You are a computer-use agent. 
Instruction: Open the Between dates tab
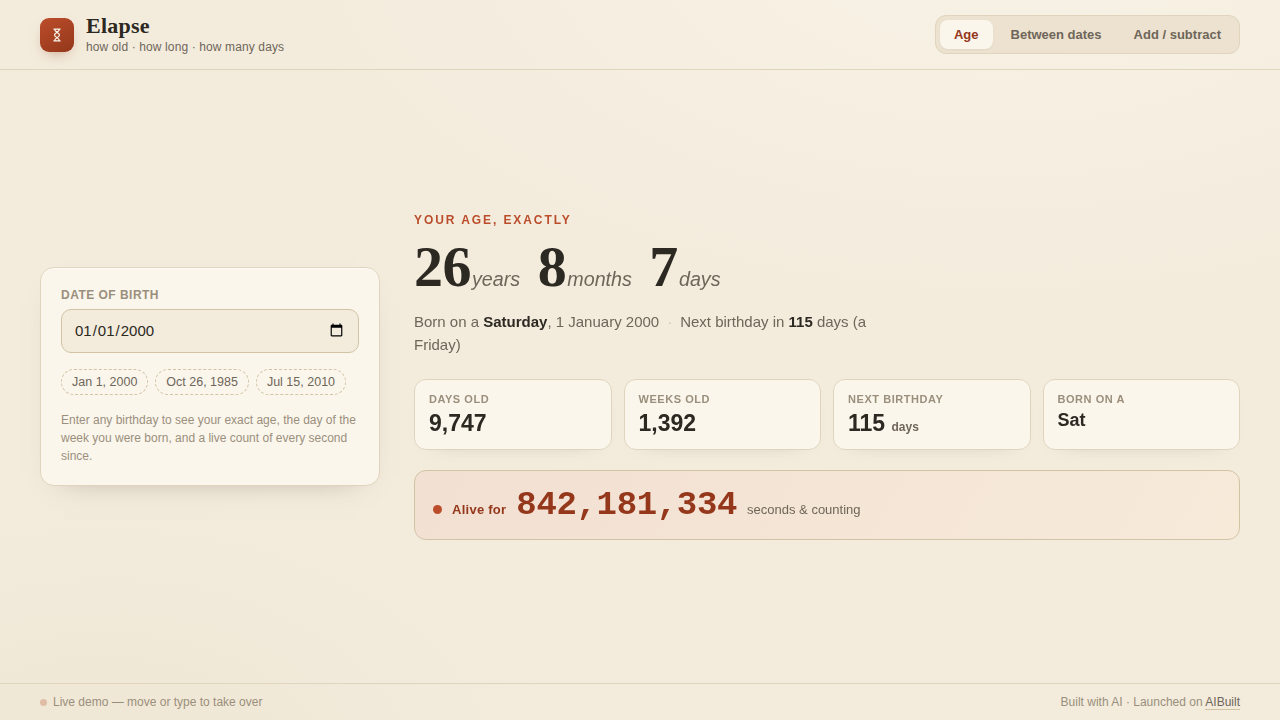pos(1056,34)
